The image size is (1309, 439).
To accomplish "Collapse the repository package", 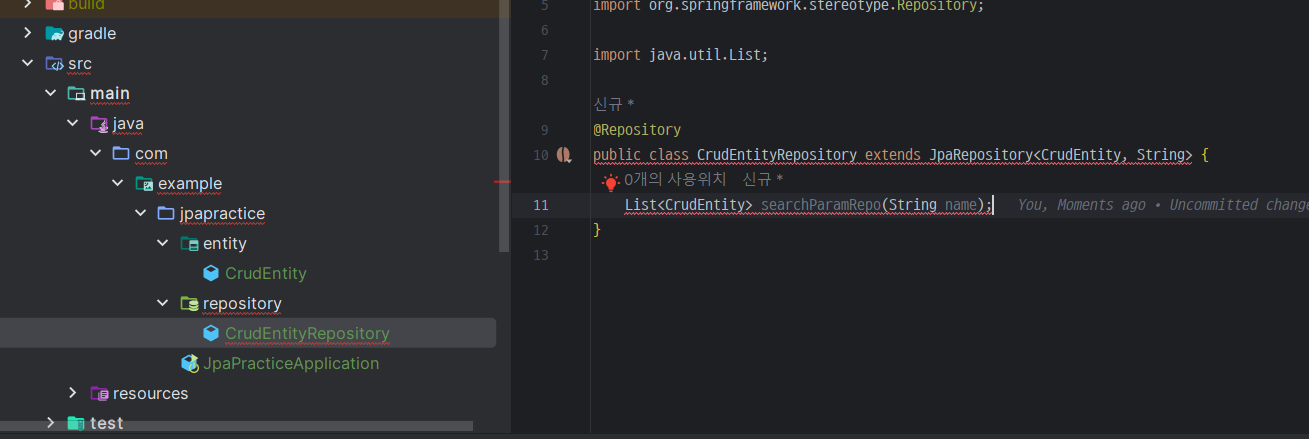I will pos(162,303).
